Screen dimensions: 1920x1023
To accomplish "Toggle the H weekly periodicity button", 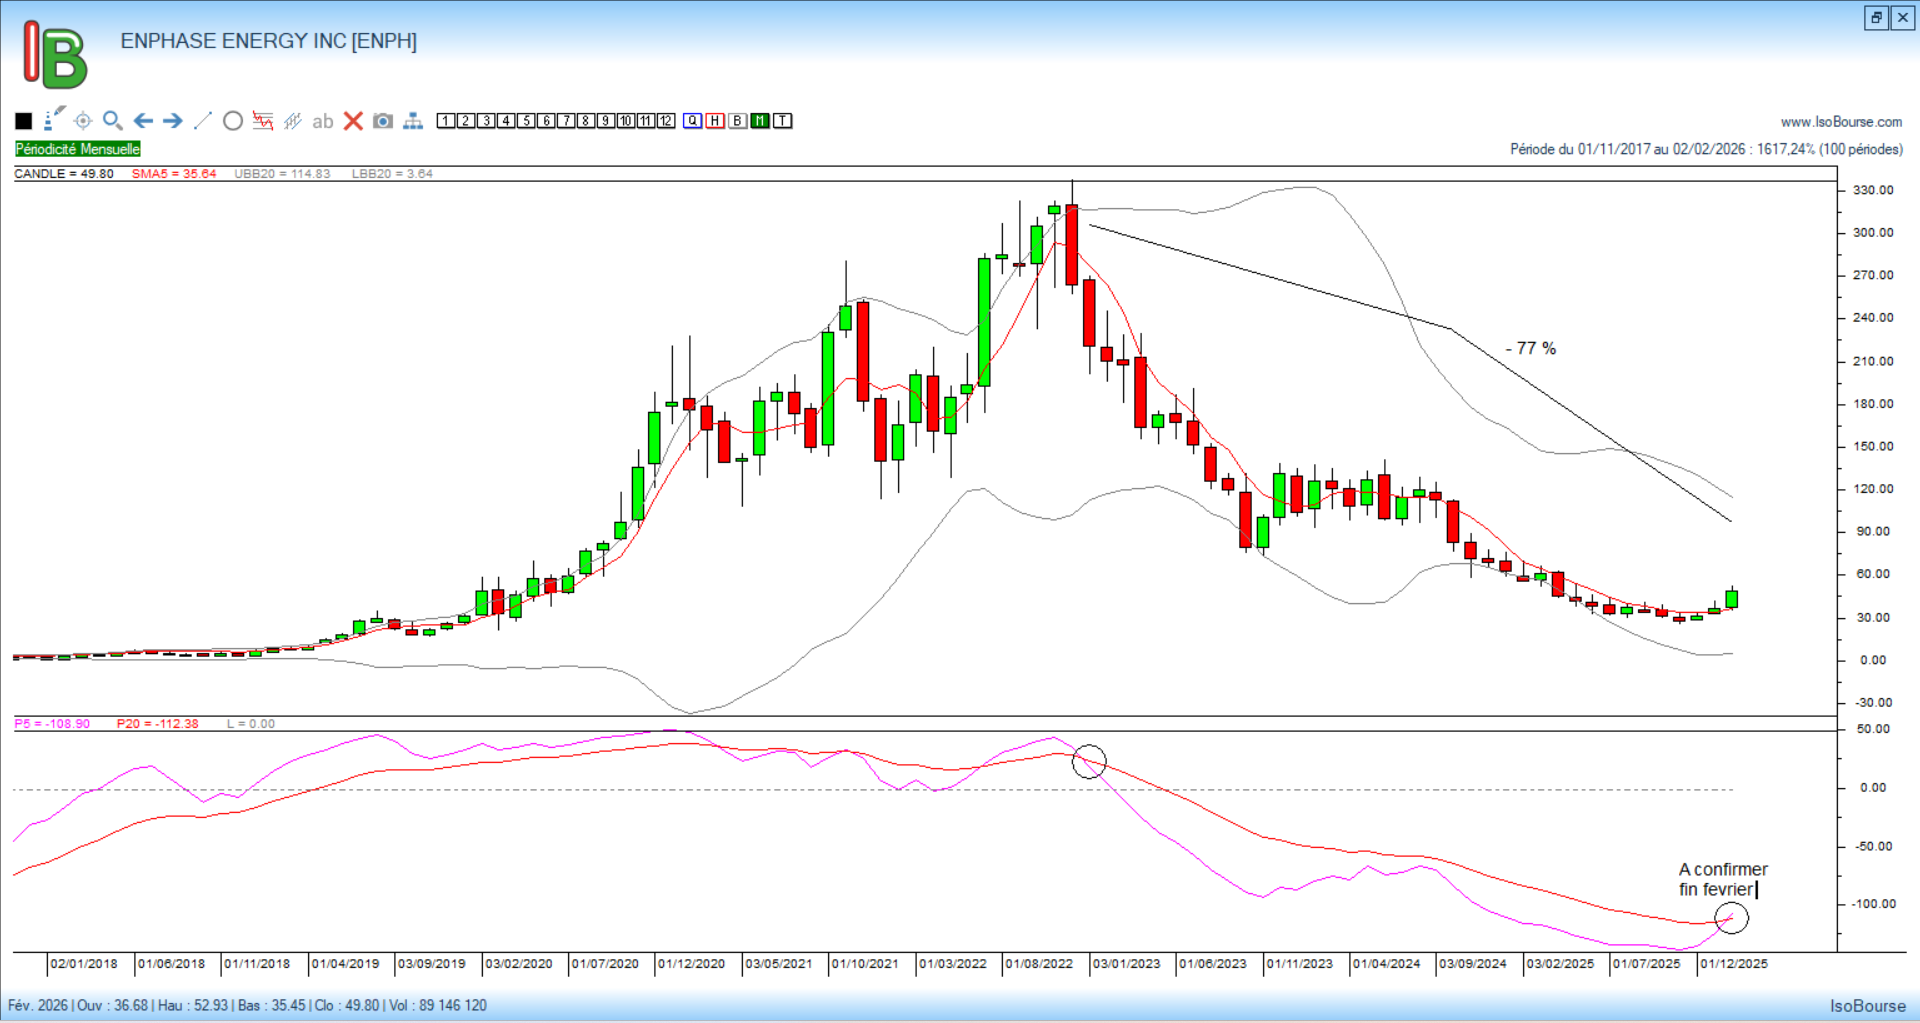I will click(x=715, y=121).
